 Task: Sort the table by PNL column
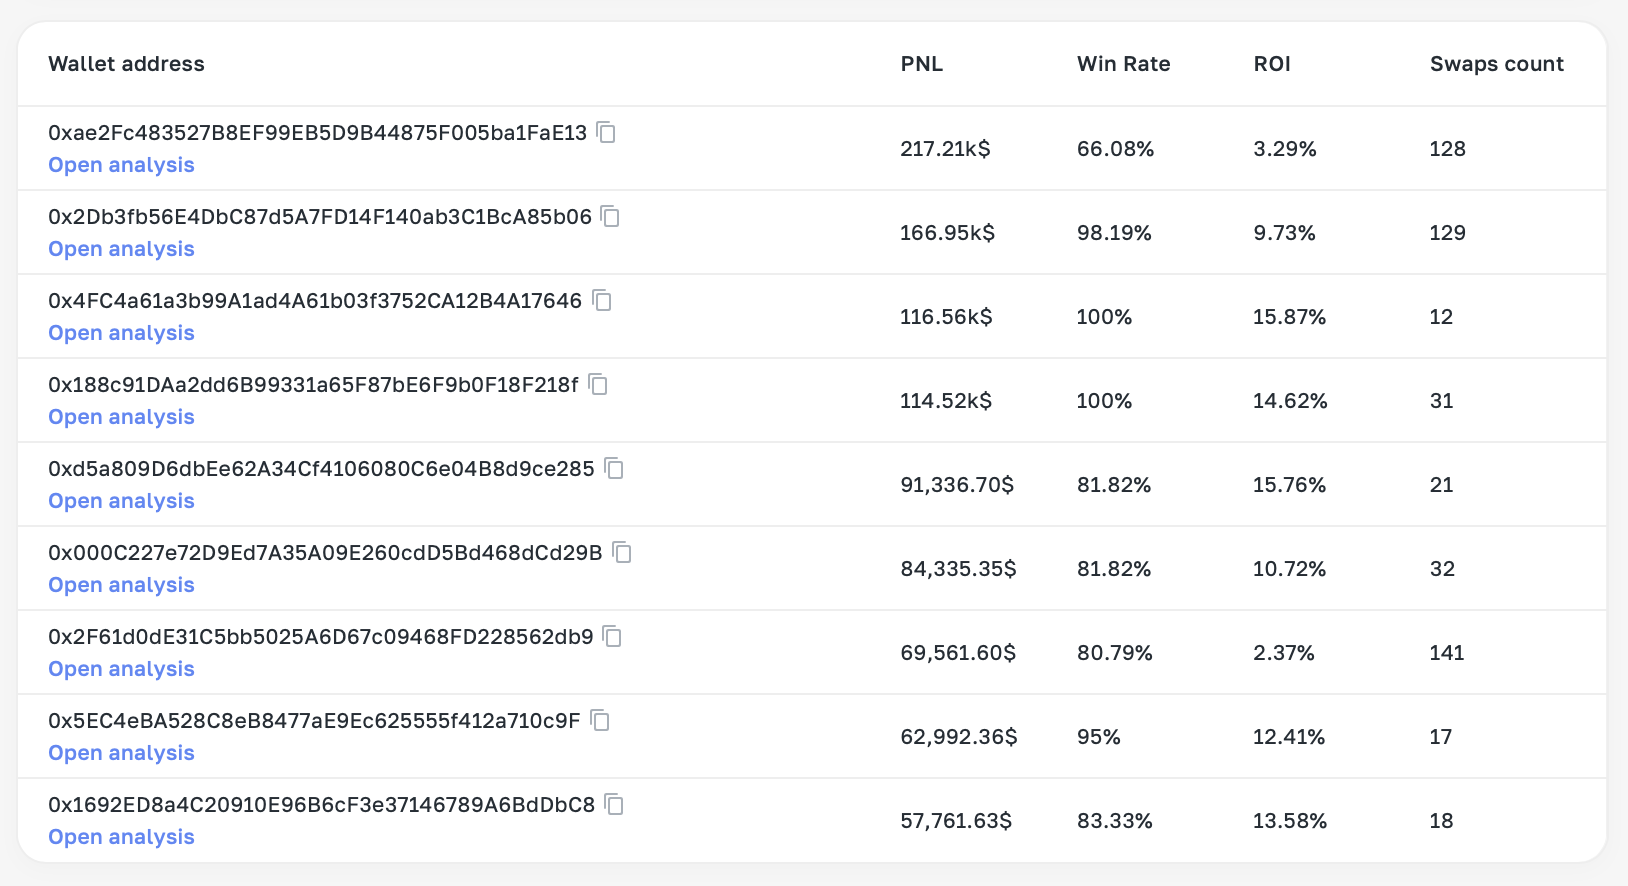(x=921, y=63)
